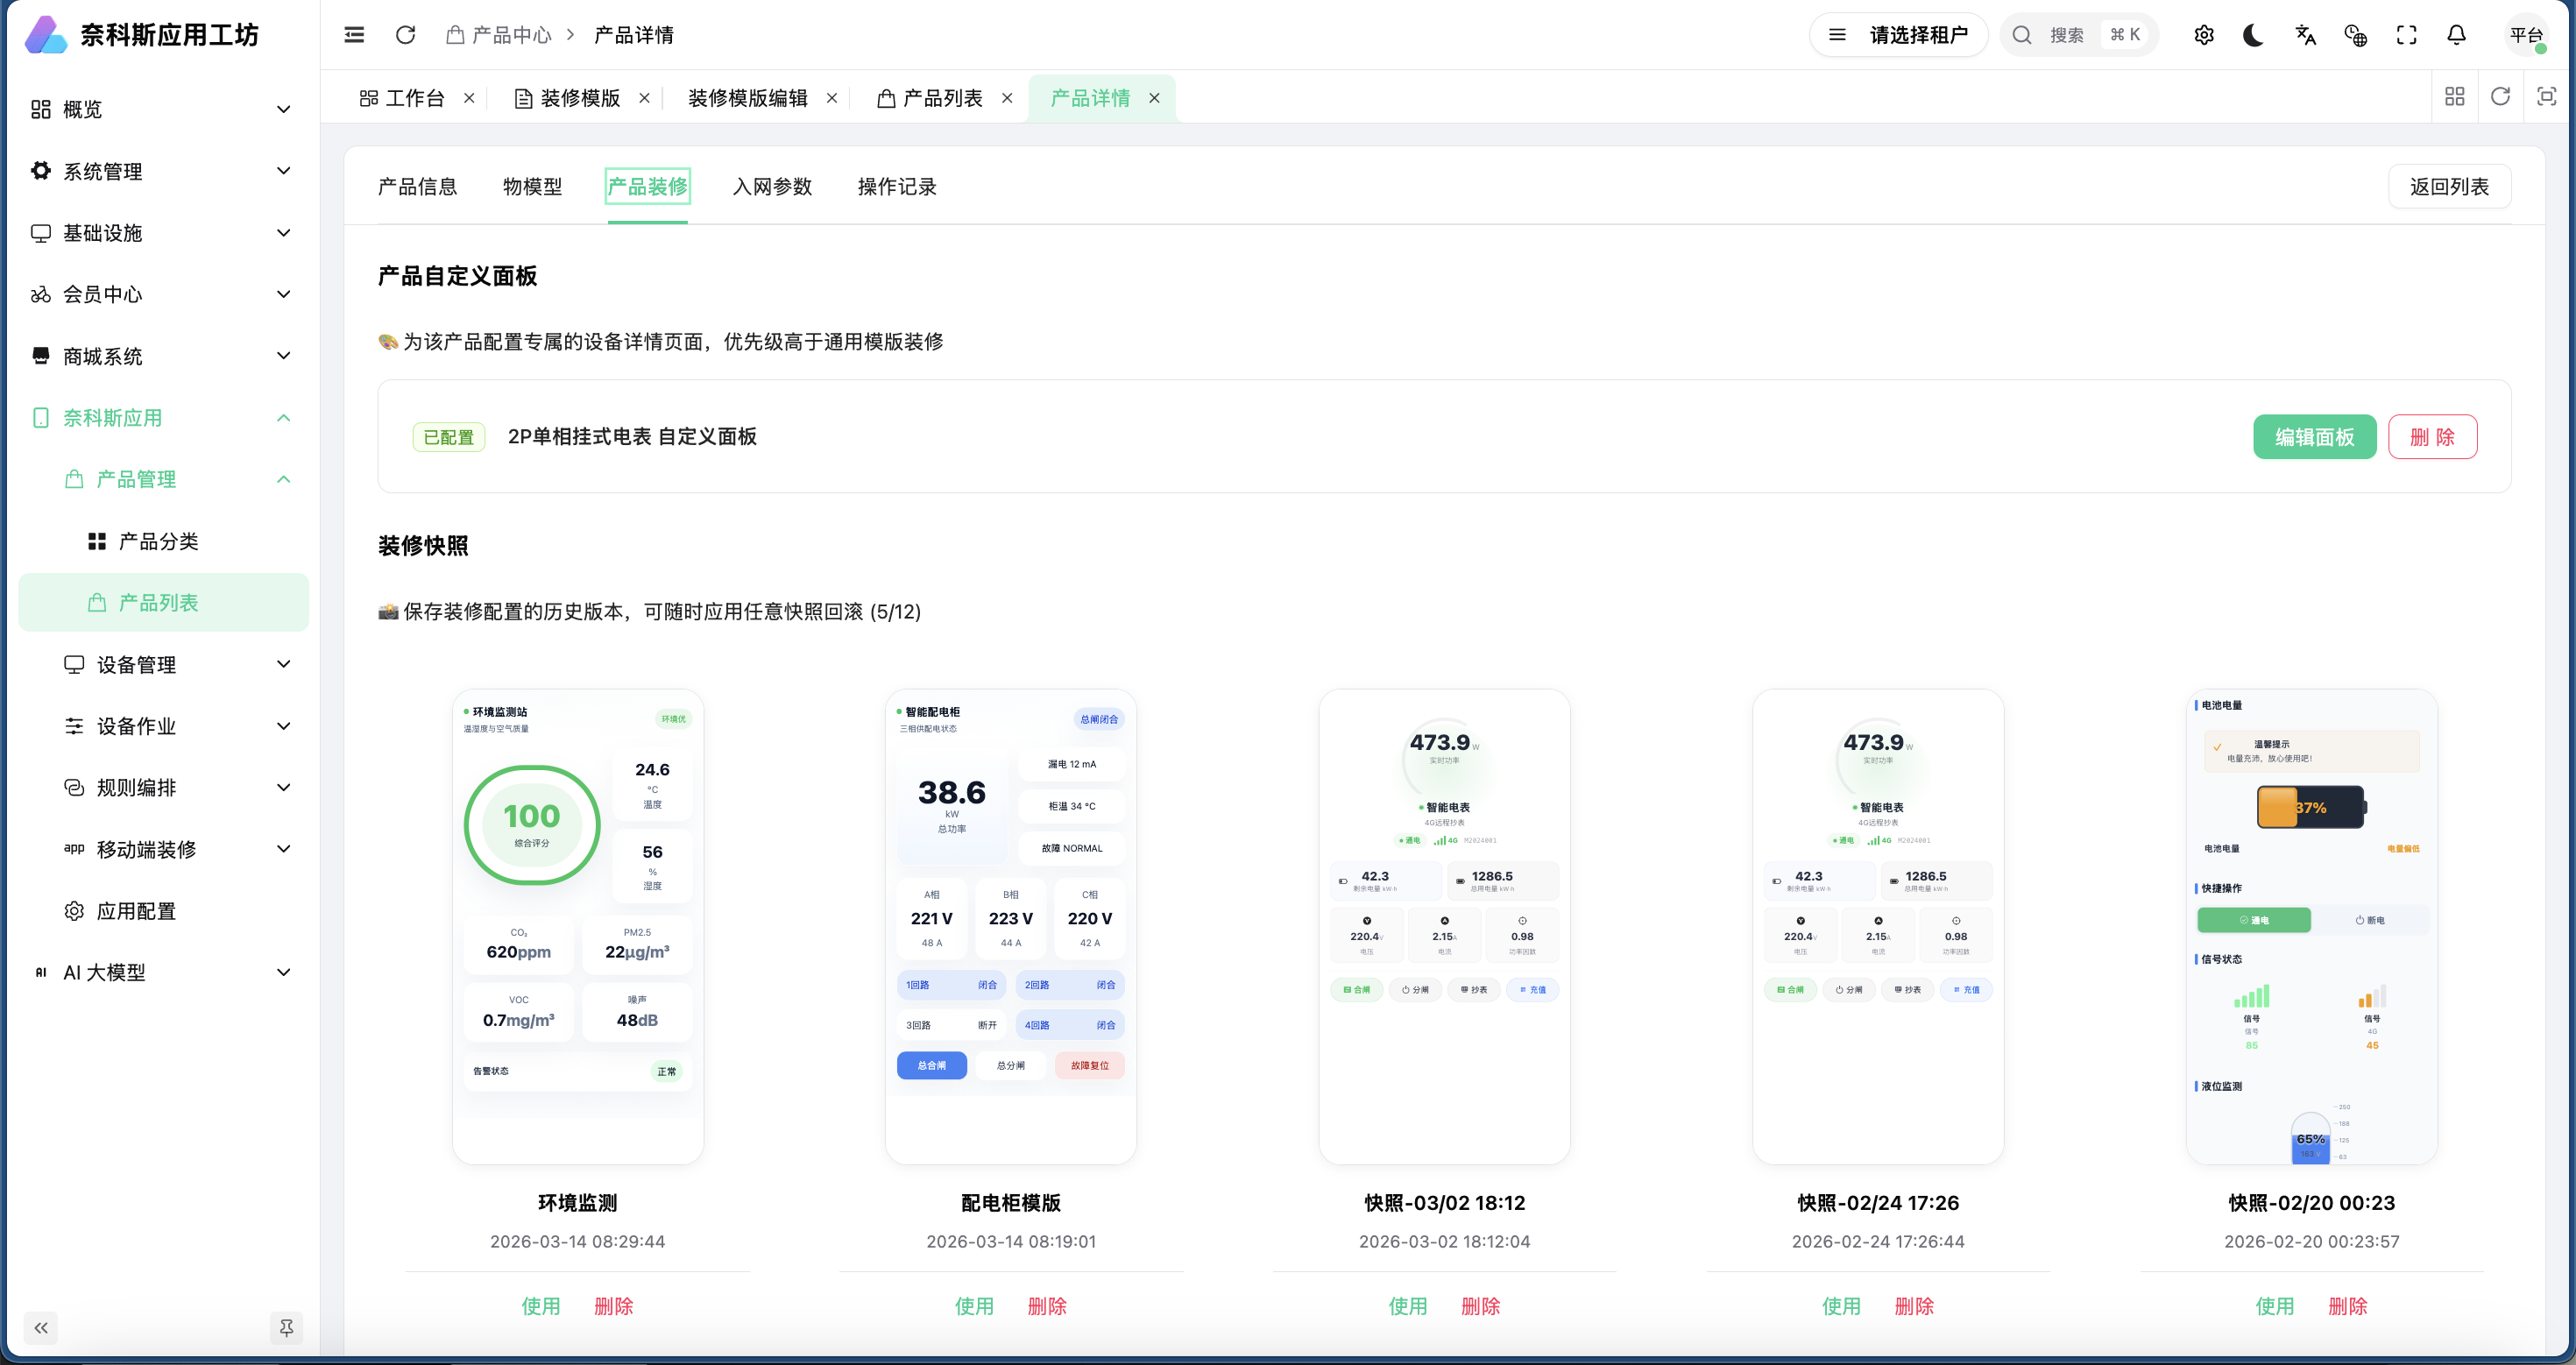The height and width of the screenshot is (1365, 2576).
Task: Open notifications bell icon
Action: 2456,35
